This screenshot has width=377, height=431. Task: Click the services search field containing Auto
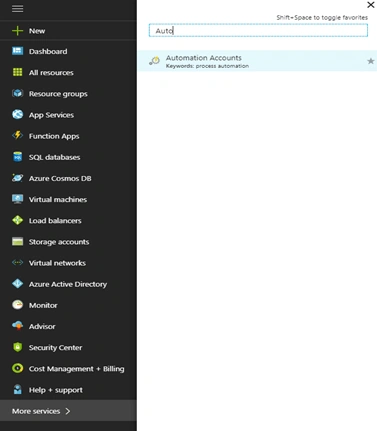[x=258, y=30]
